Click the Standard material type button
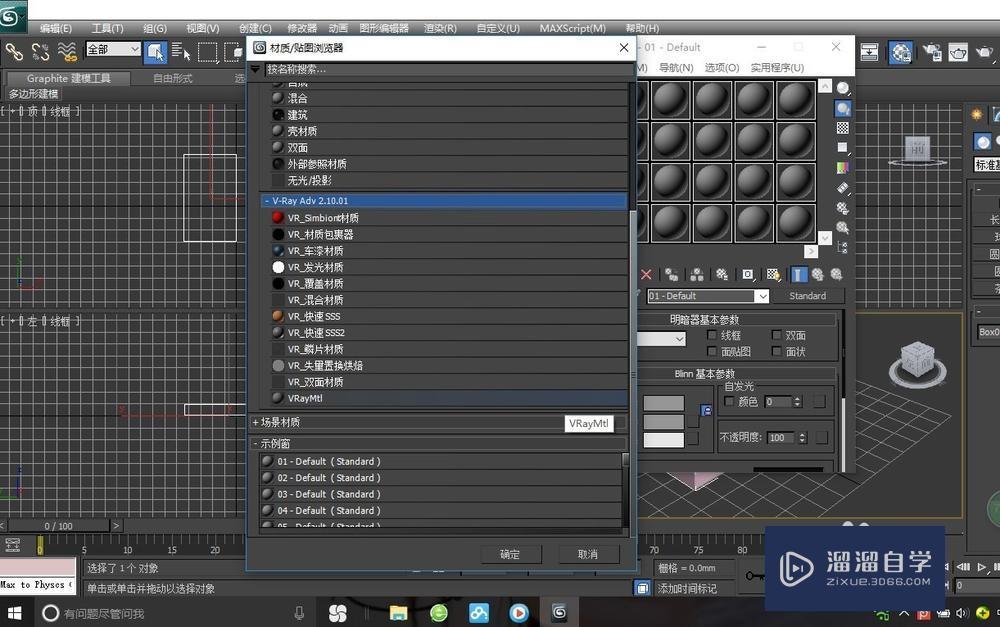The height and width of the screenshot is (627, 1000). (x=809, y=296)
